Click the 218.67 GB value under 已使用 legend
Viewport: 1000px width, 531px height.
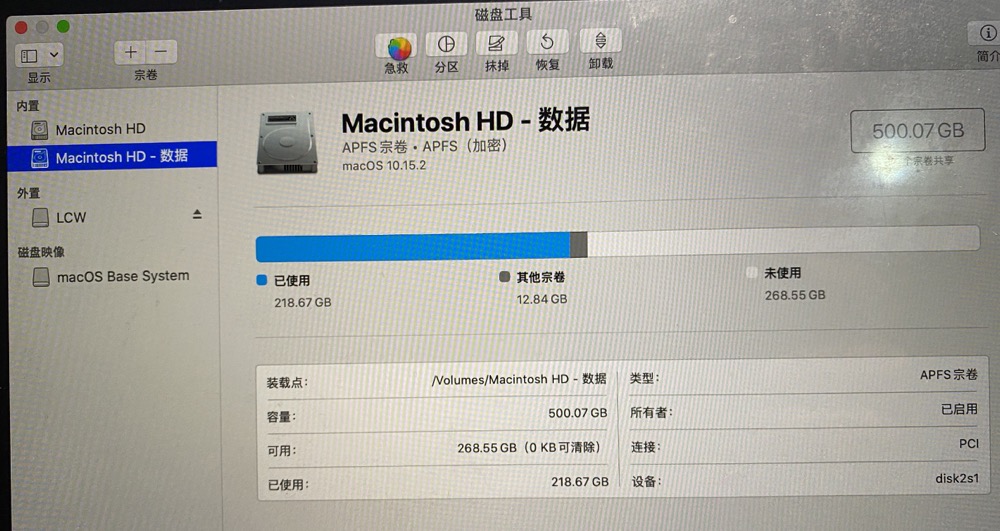tap(303, 302)
